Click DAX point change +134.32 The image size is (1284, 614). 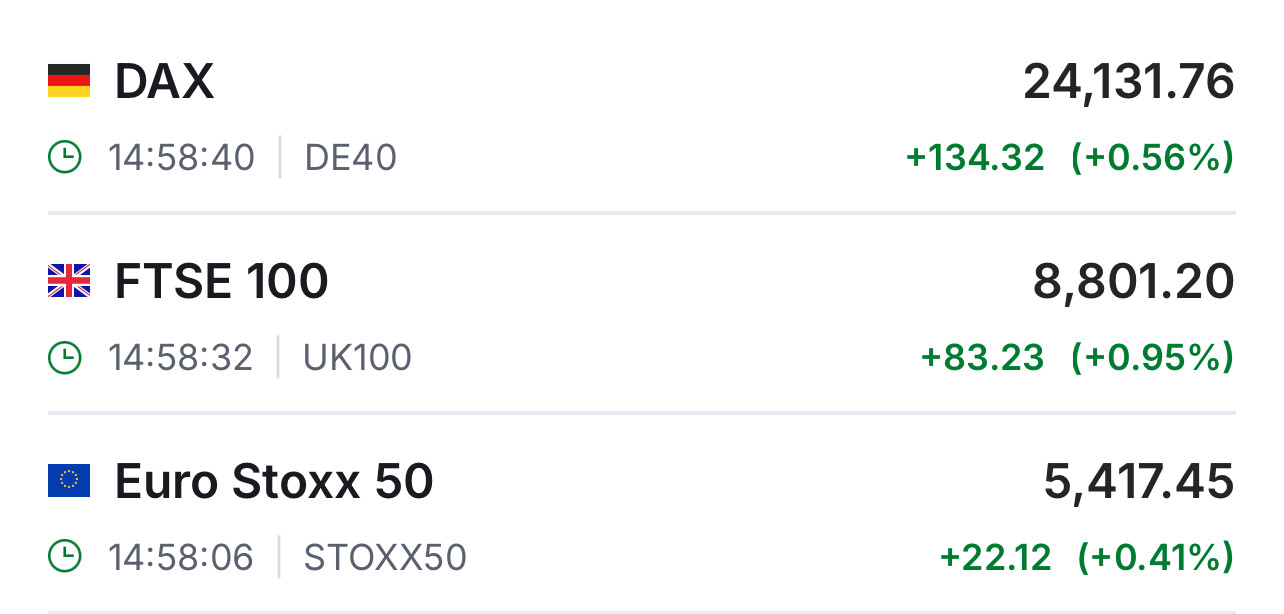point(975,158)
